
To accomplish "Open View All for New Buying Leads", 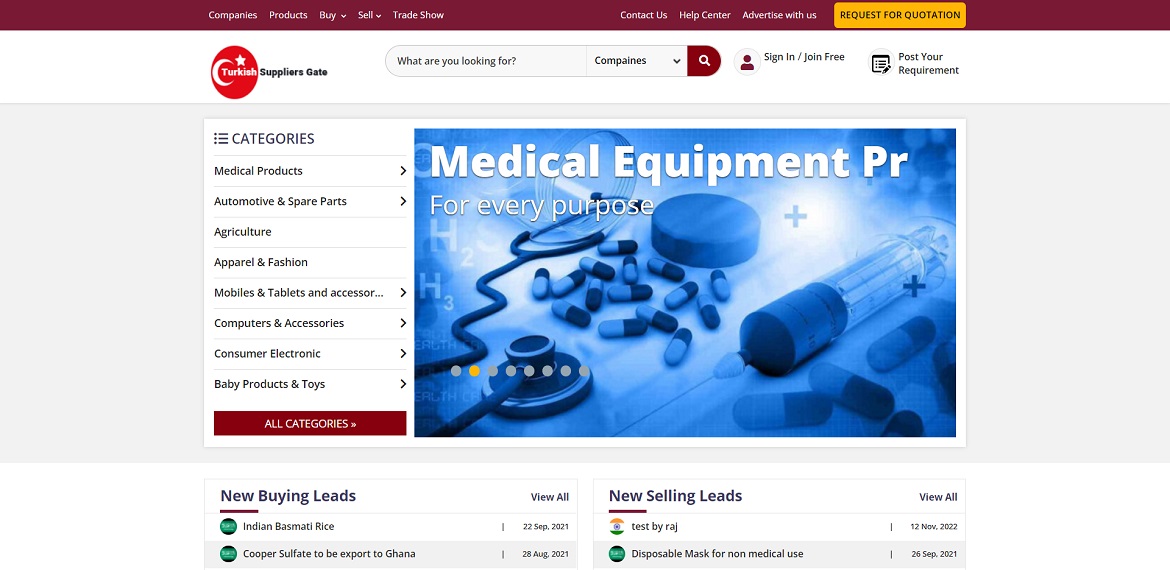I will pos(549,497).
